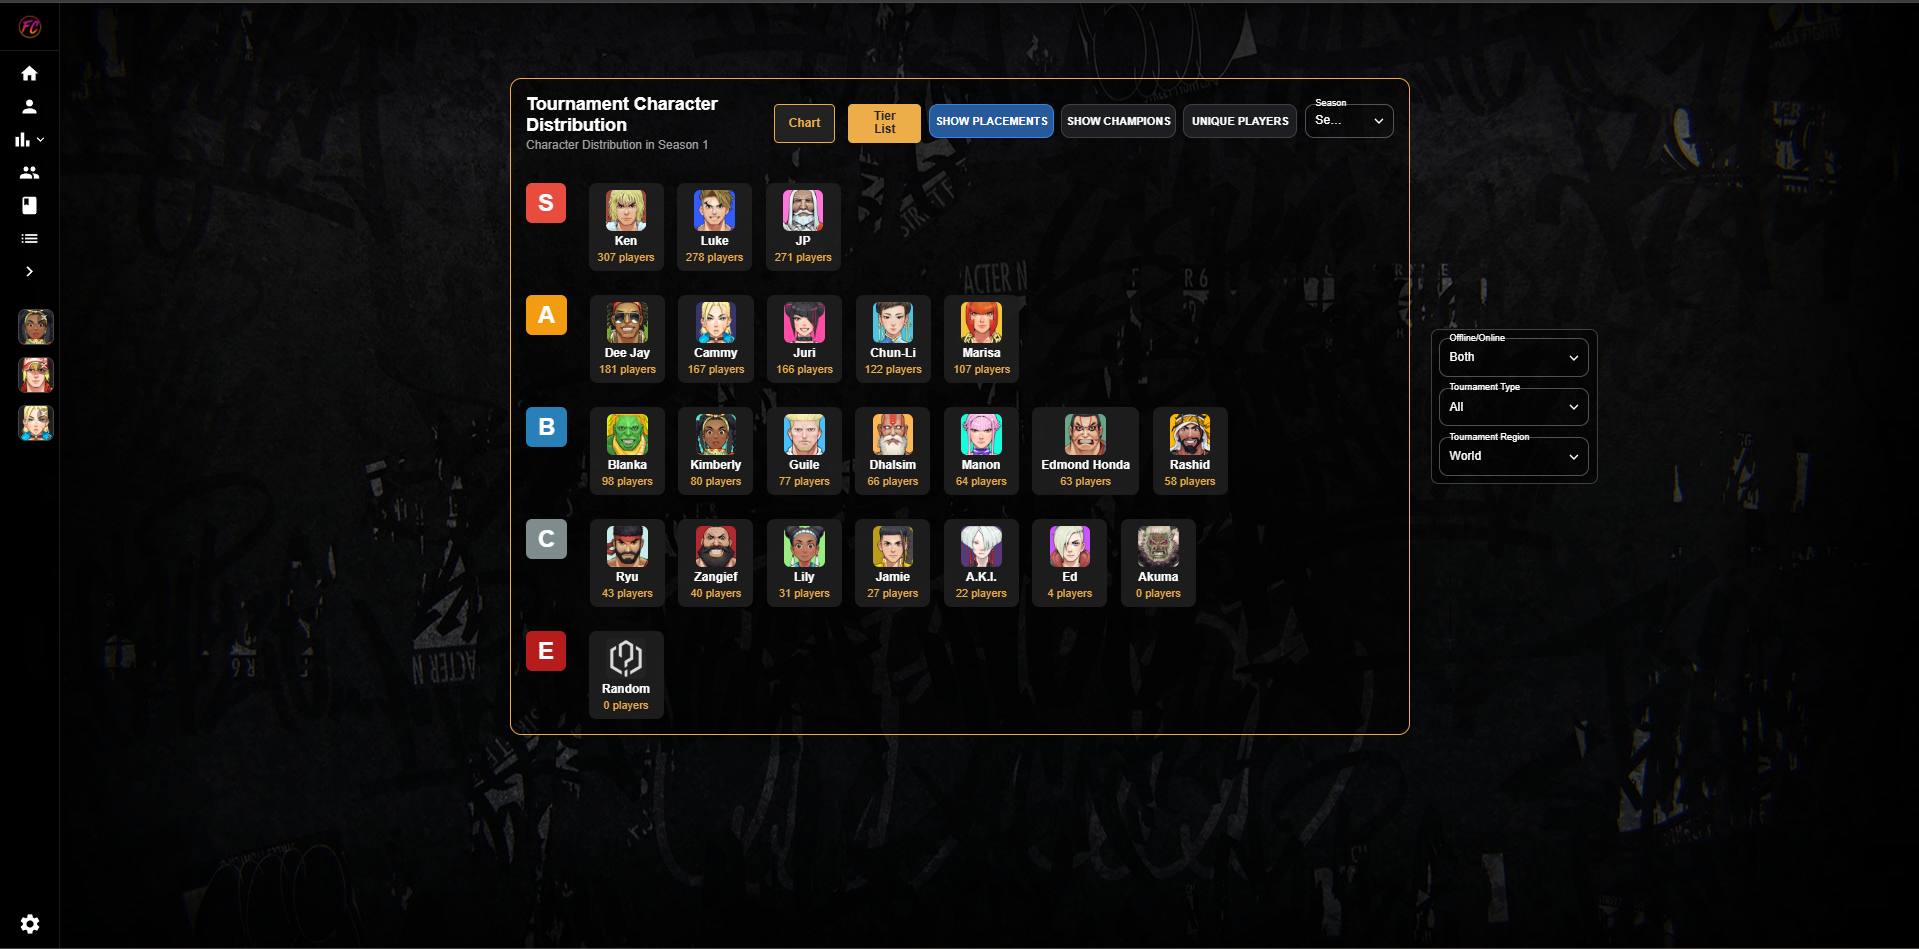Select Kimberly avatar shortcut in sidebar

click(36, 327)
